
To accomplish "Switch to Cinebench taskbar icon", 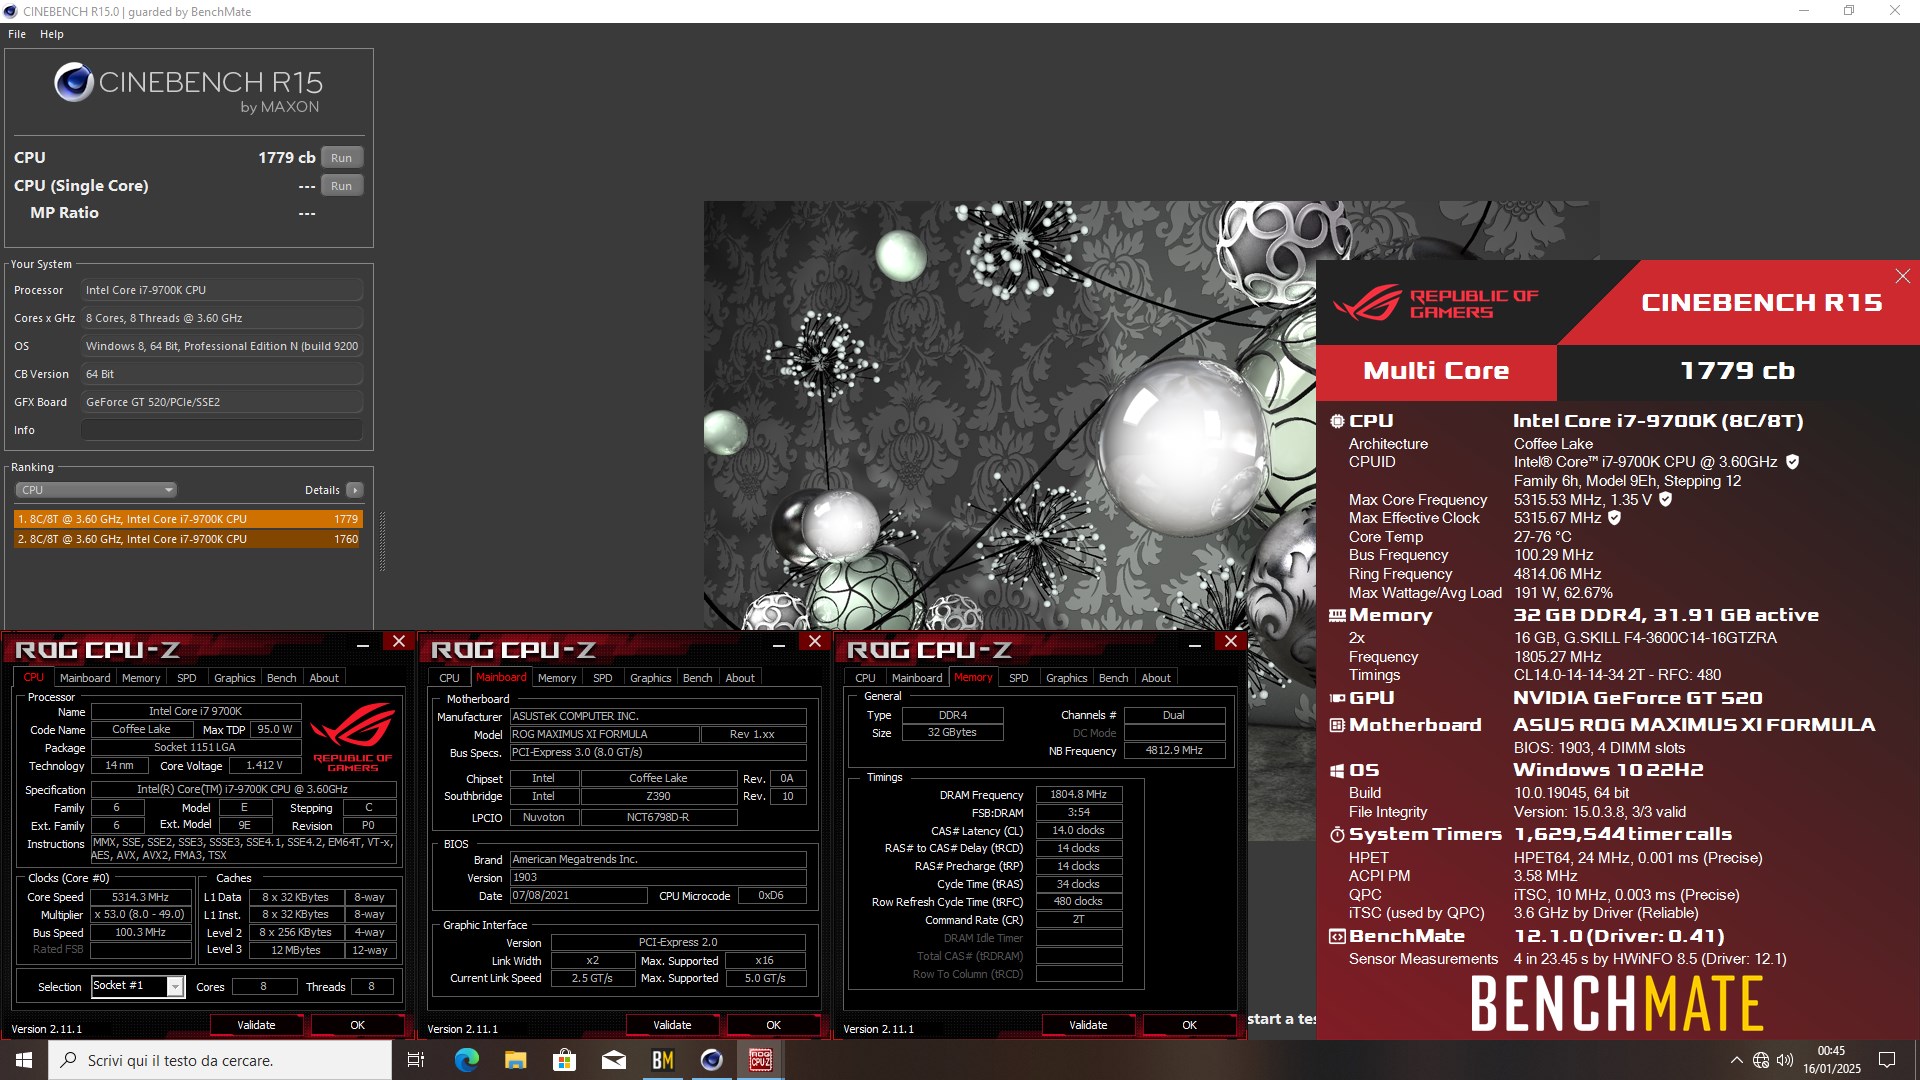I will 711,1060.
